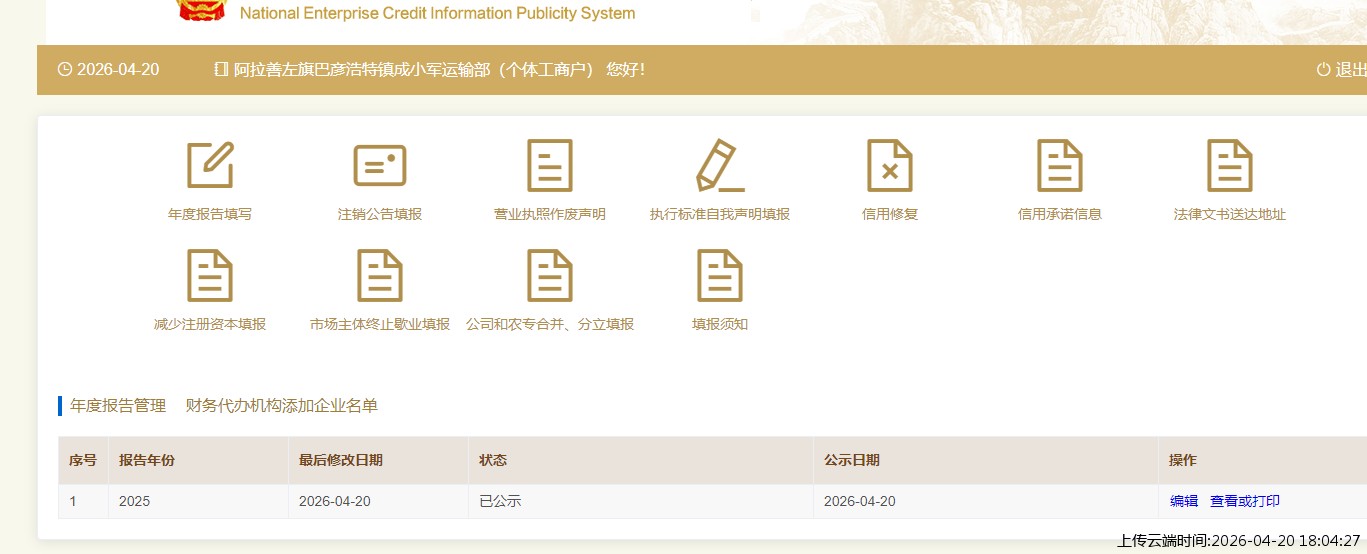Click the 注销公告填报 card icon

[380, 165]
